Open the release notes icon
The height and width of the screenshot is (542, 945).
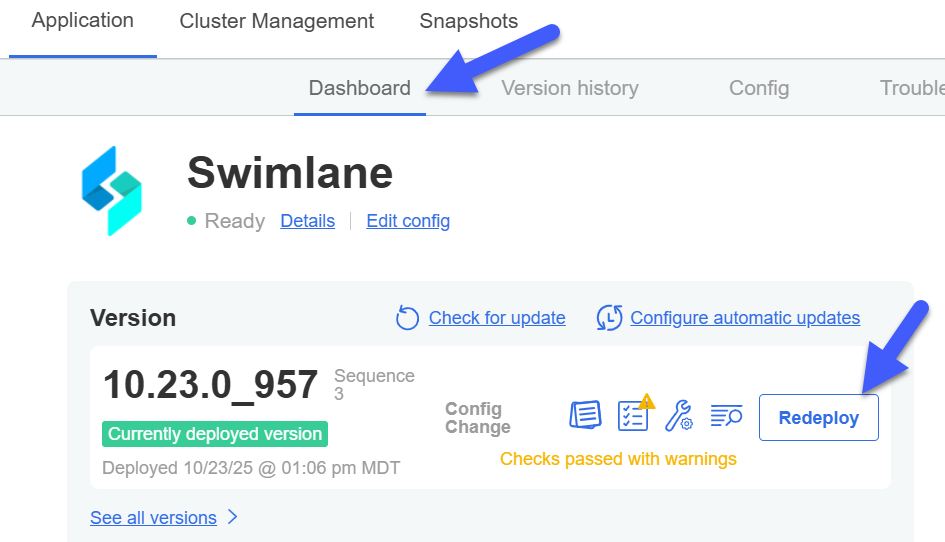pyautogui.click(x=585, y=415)
